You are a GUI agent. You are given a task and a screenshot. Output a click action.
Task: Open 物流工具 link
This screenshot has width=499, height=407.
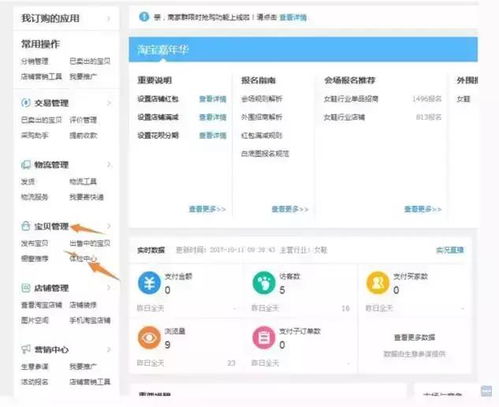click(x=83, y=182)
